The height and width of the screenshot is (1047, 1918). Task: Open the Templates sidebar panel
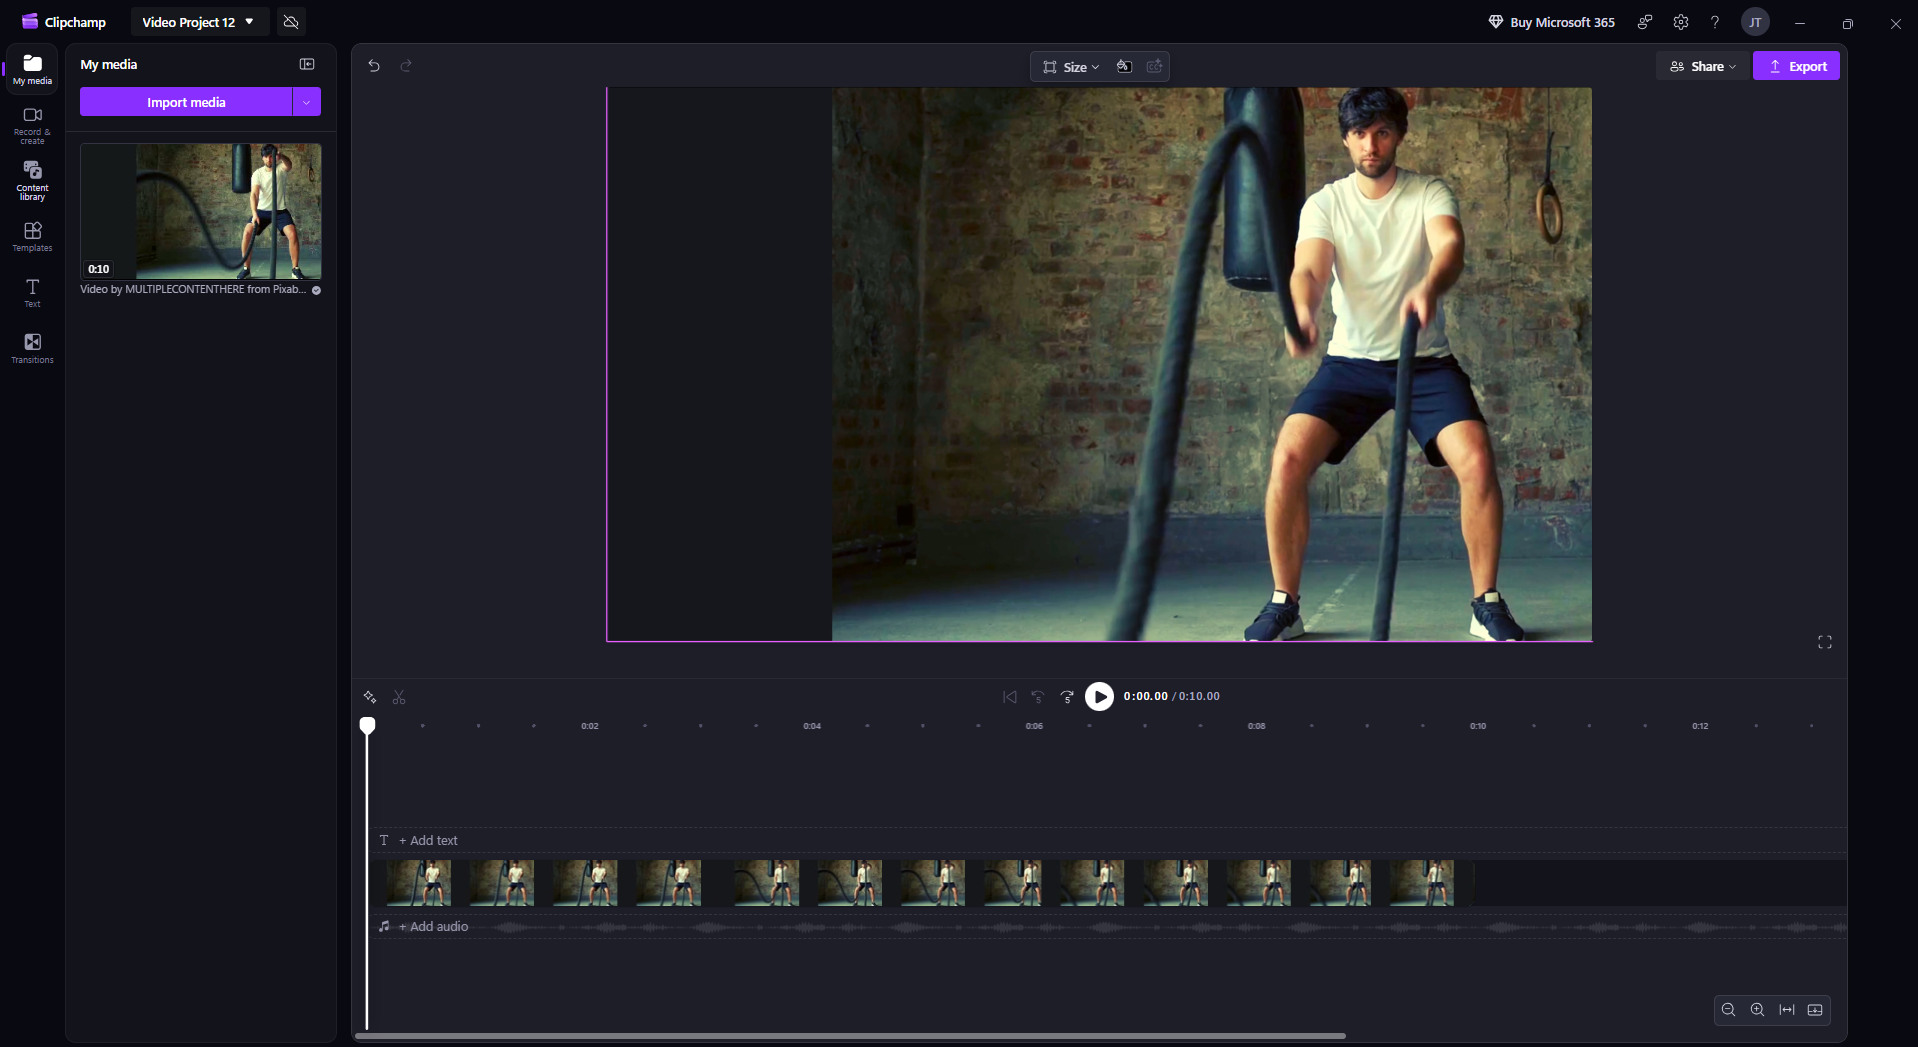click(32, 236)
